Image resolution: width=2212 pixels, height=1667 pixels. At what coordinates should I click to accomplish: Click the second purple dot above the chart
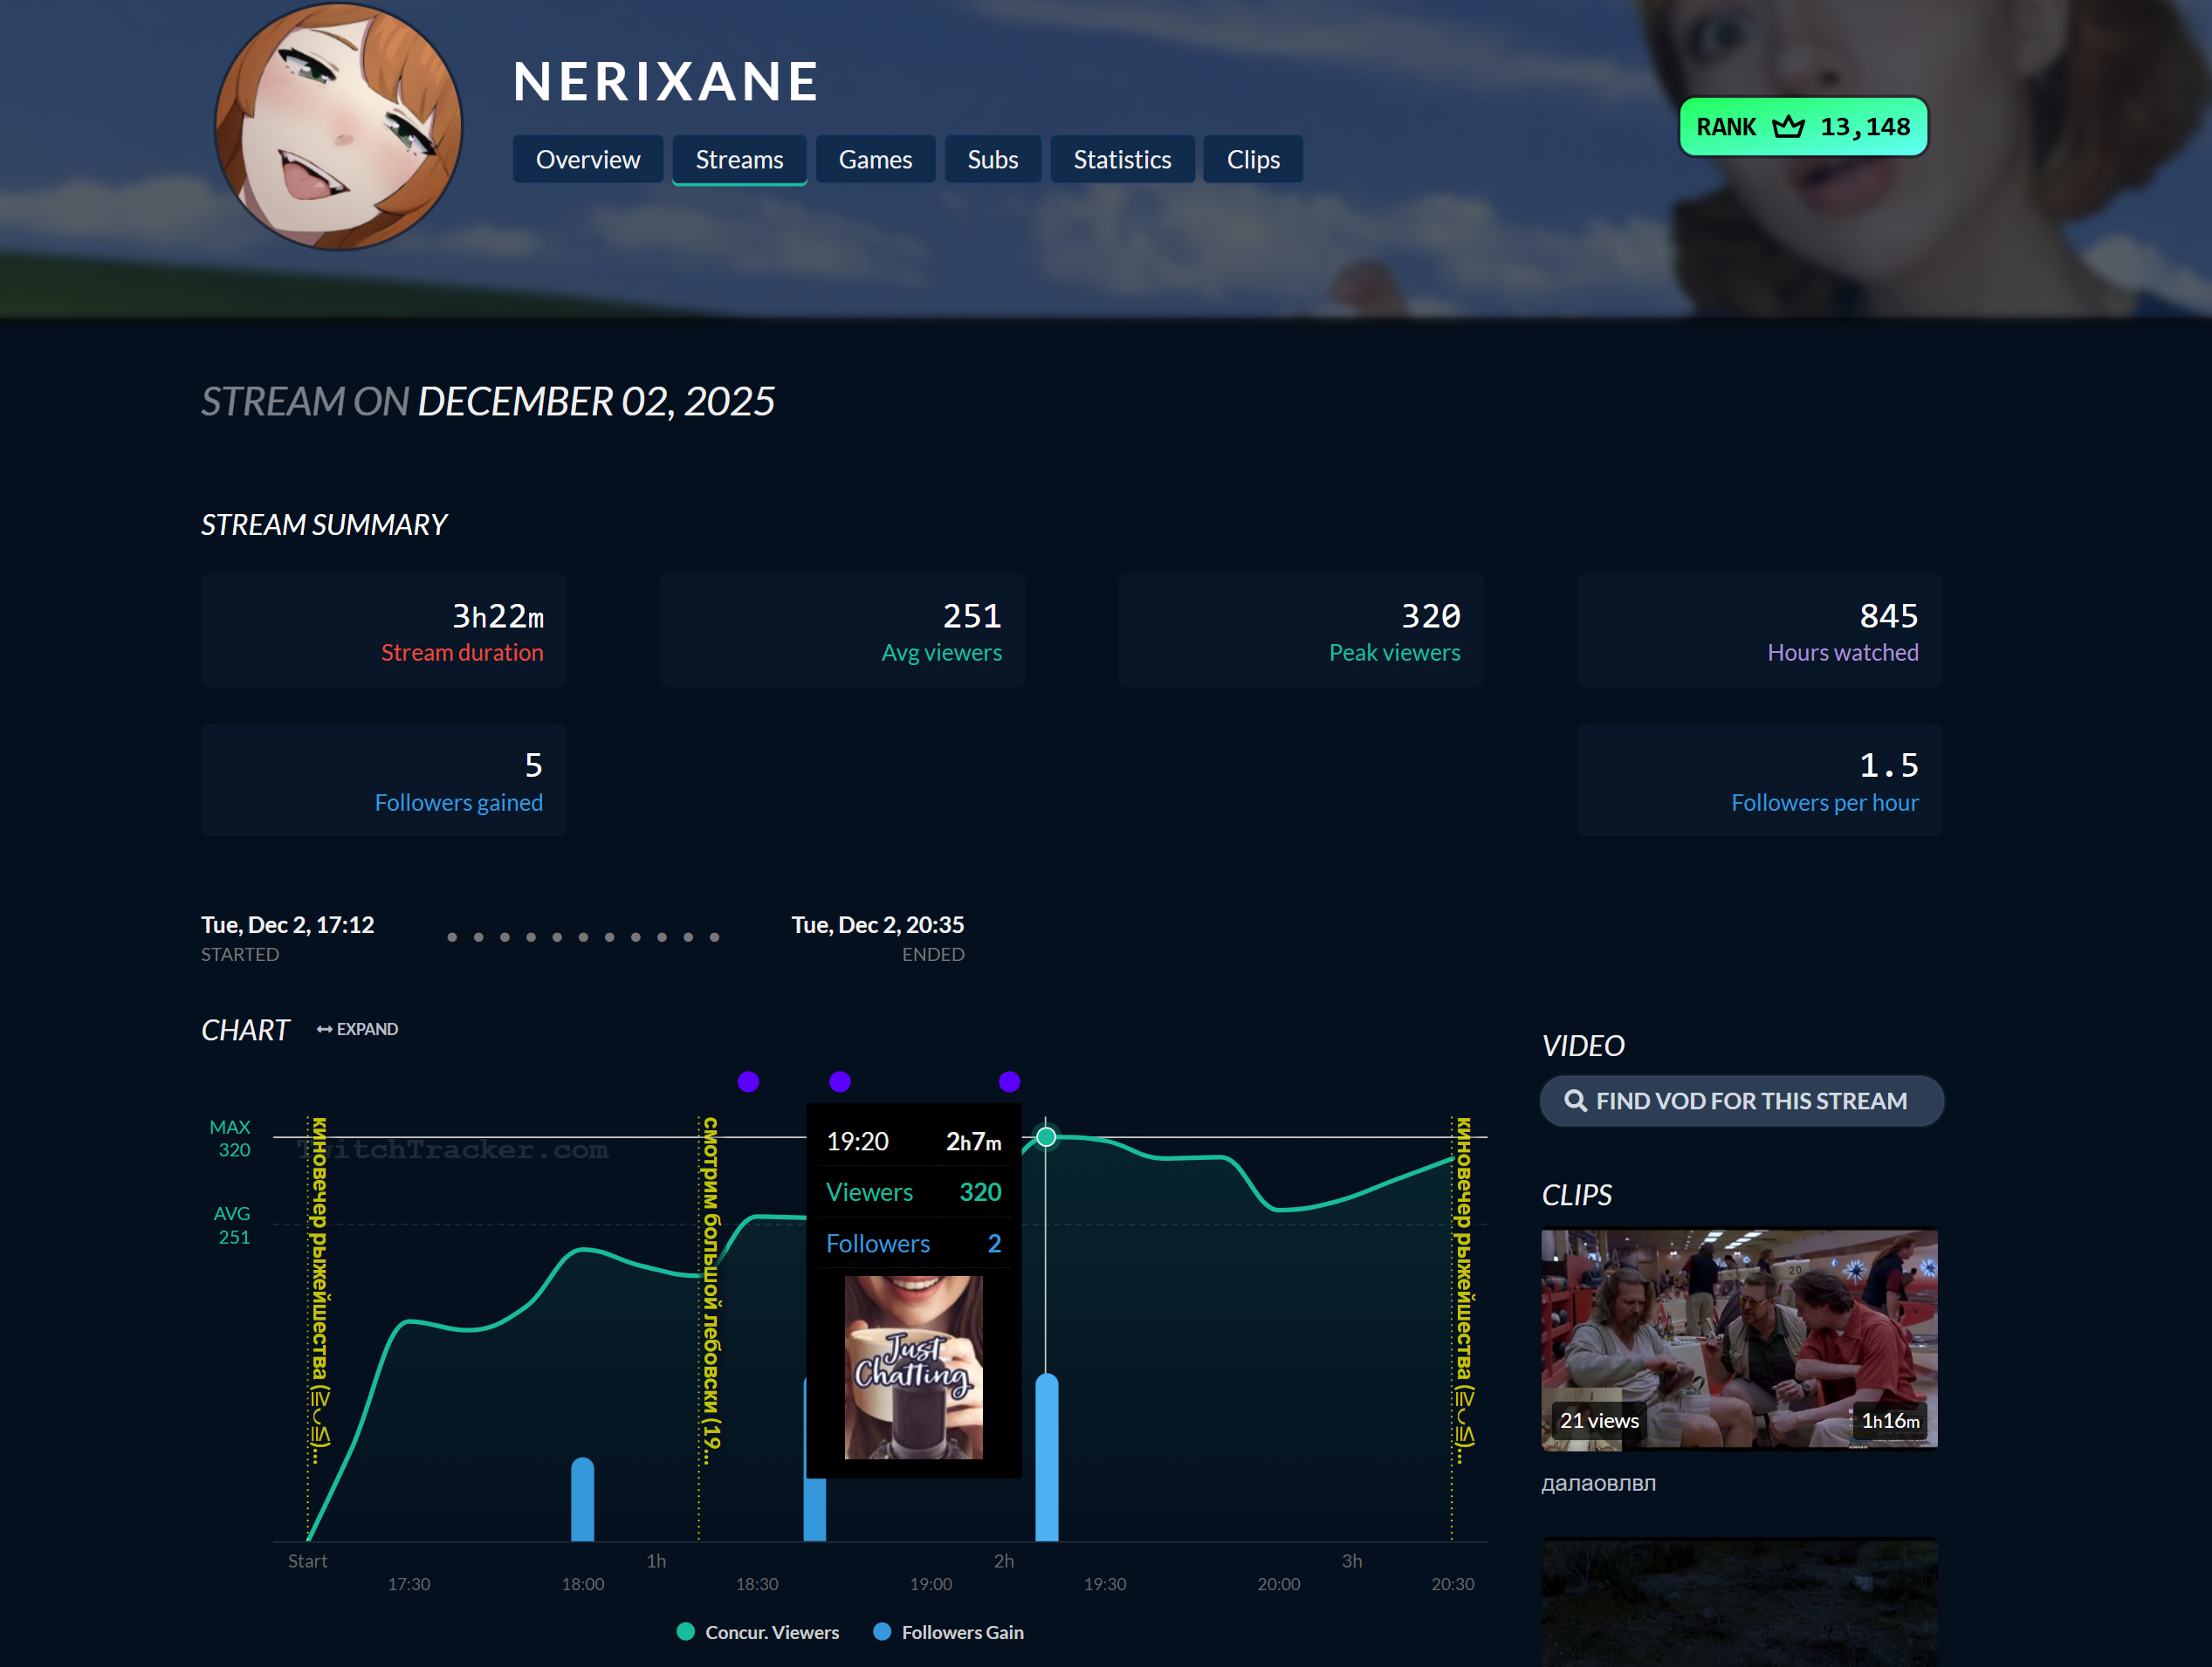840,1081
